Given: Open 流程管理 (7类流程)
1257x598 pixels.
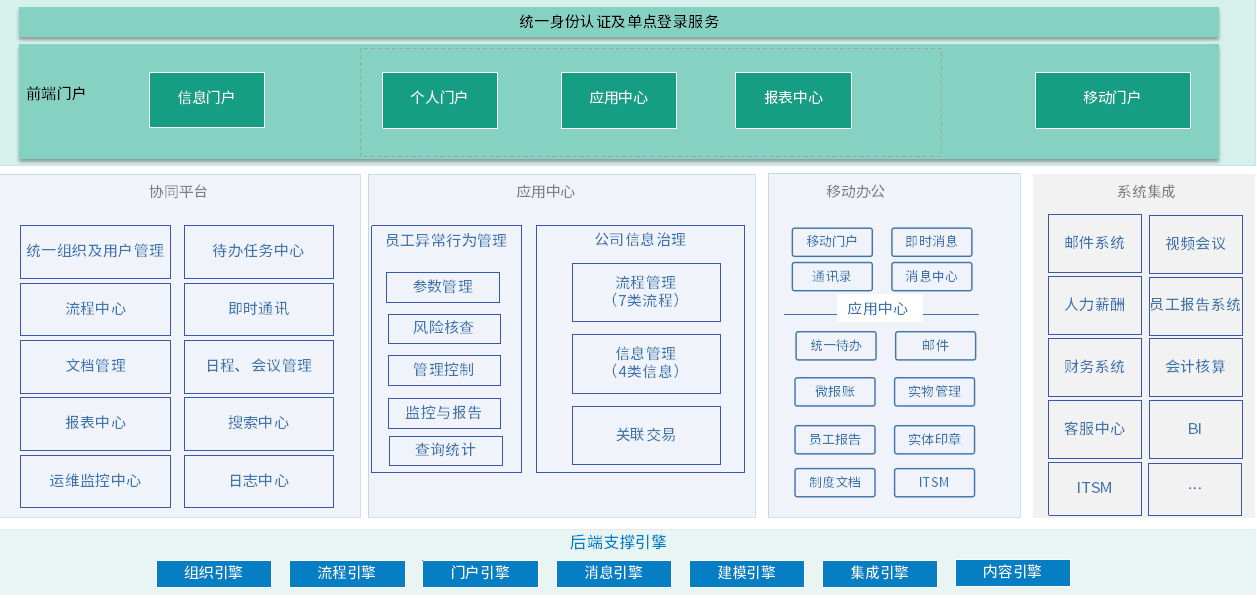Looking at the screenshot, I should tap(646, 293).
